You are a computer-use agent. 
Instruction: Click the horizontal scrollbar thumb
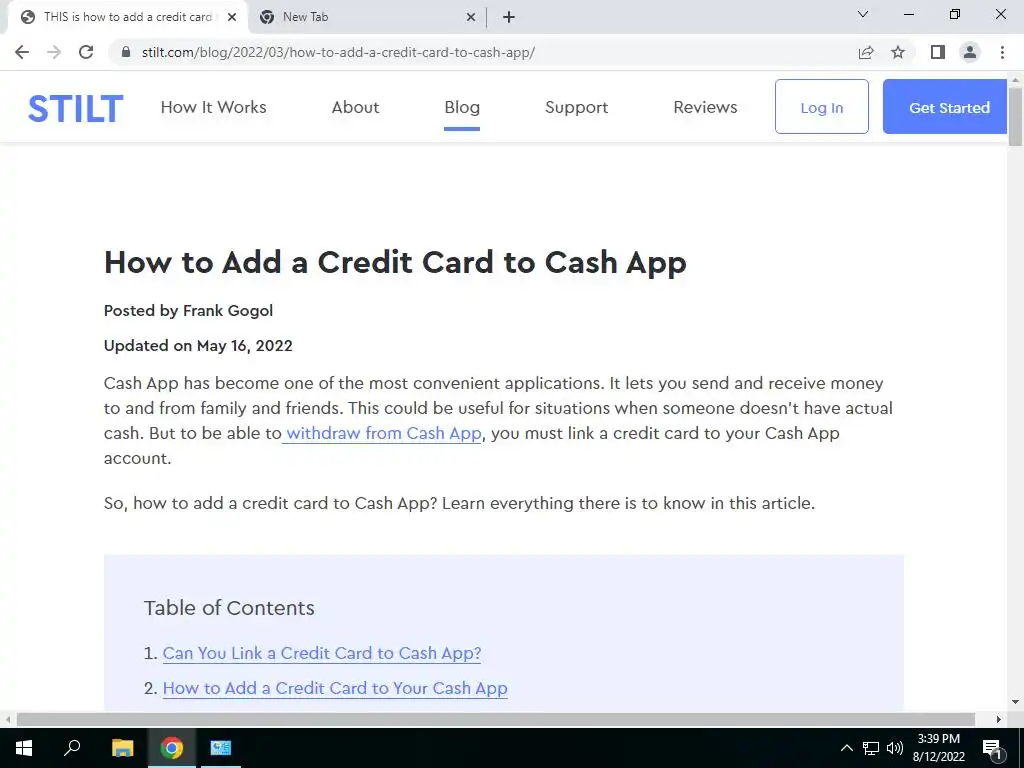496,720
